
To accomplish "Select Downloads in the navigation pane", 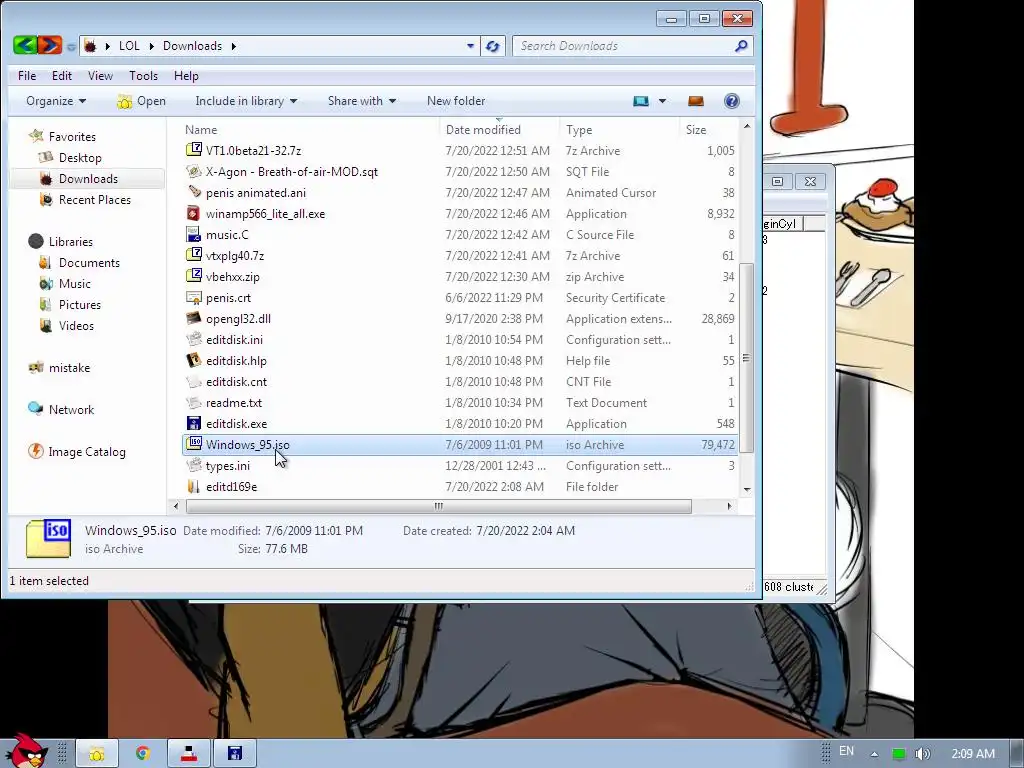I will (x=88, y=178).
